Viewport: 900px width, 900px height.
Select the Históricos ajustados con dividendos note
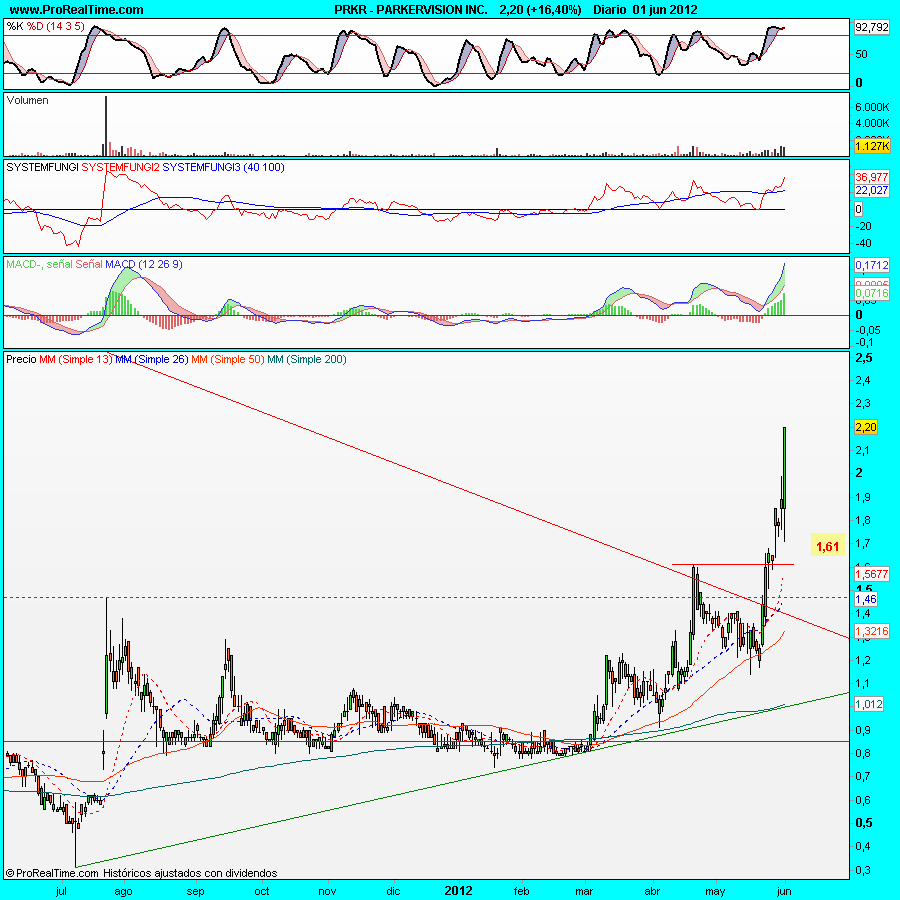(x=190, y=873)
